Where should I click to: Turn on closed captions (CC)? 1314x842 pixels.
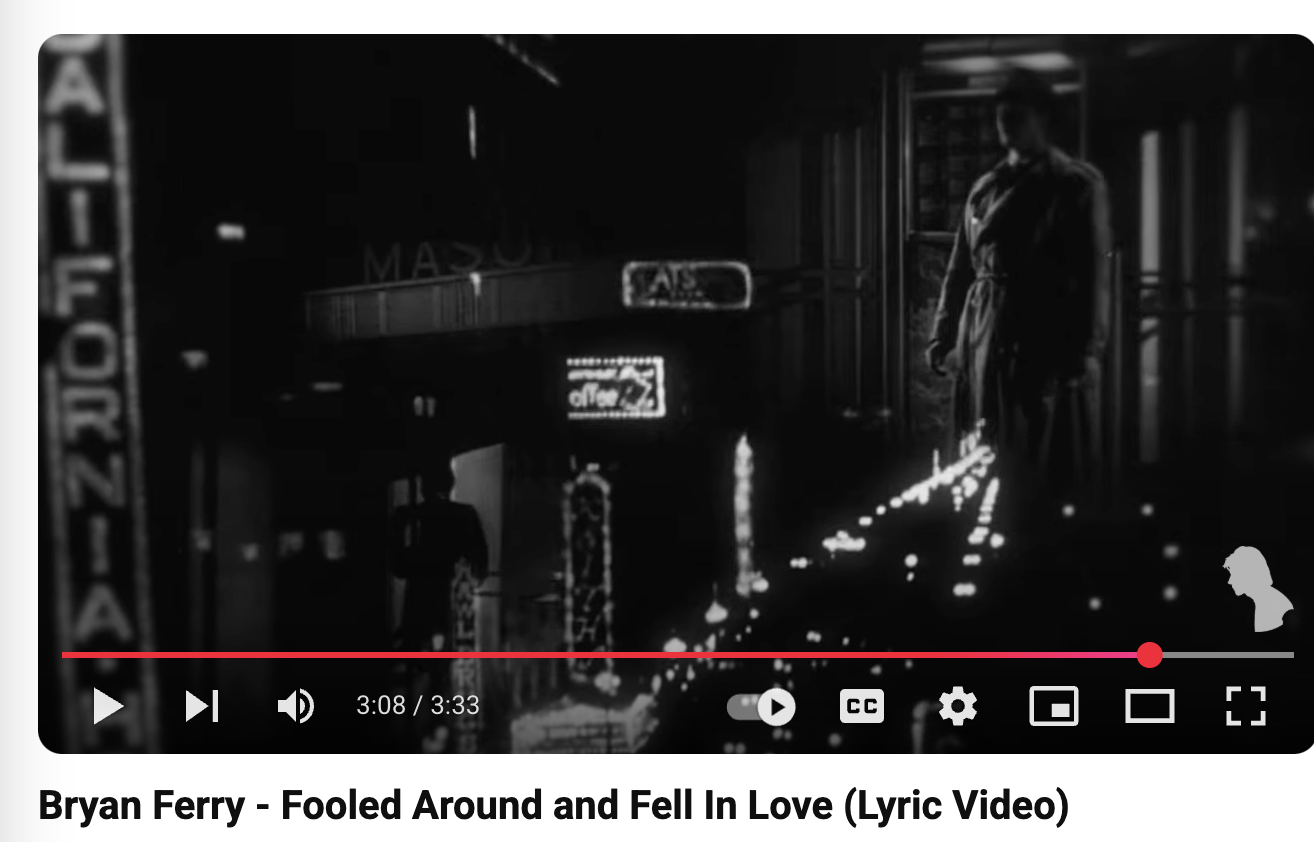pos(862,706)
